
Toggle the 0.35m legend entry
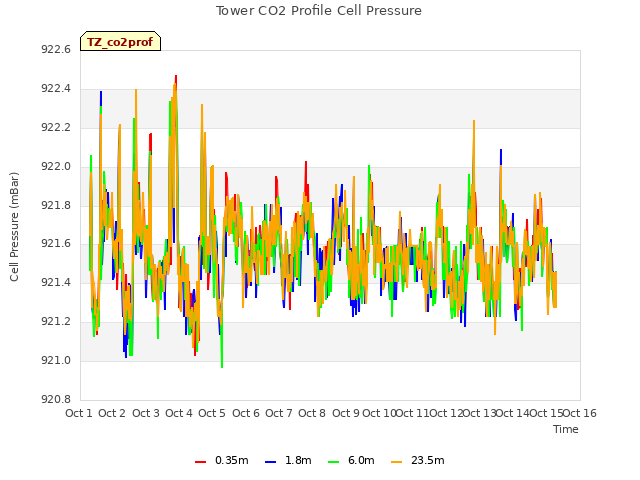click(222, 460)
